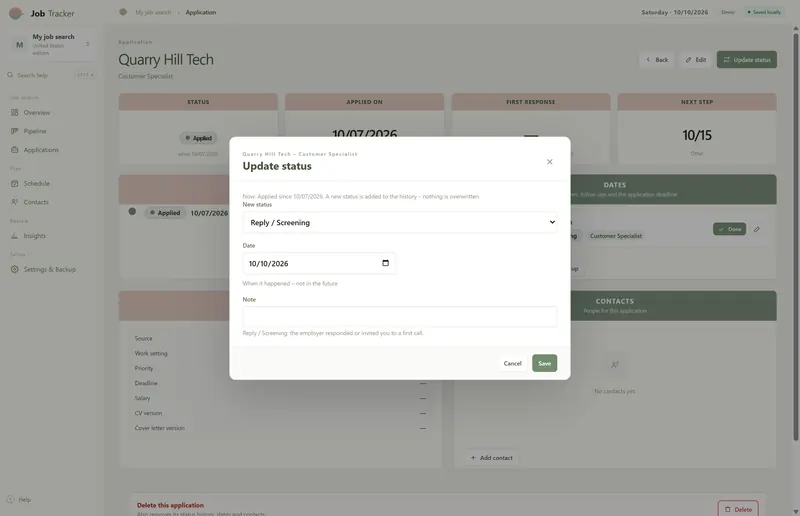Click the No contacts yet icon
800x516 pixels.
click(615, 365)
